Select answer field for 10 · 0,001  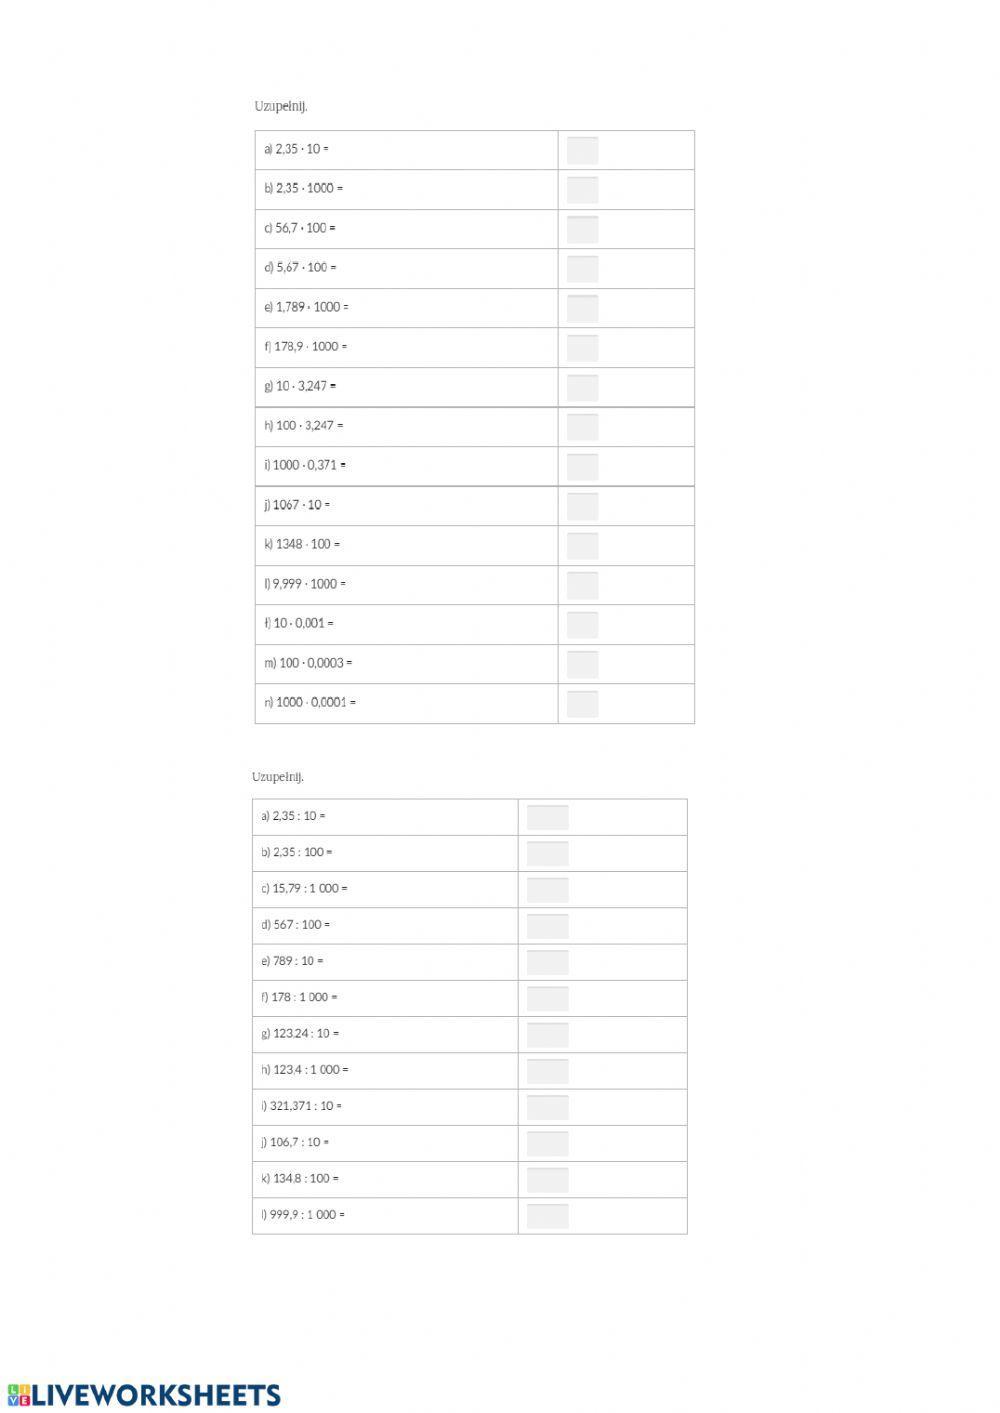click(x=582, y=624)
